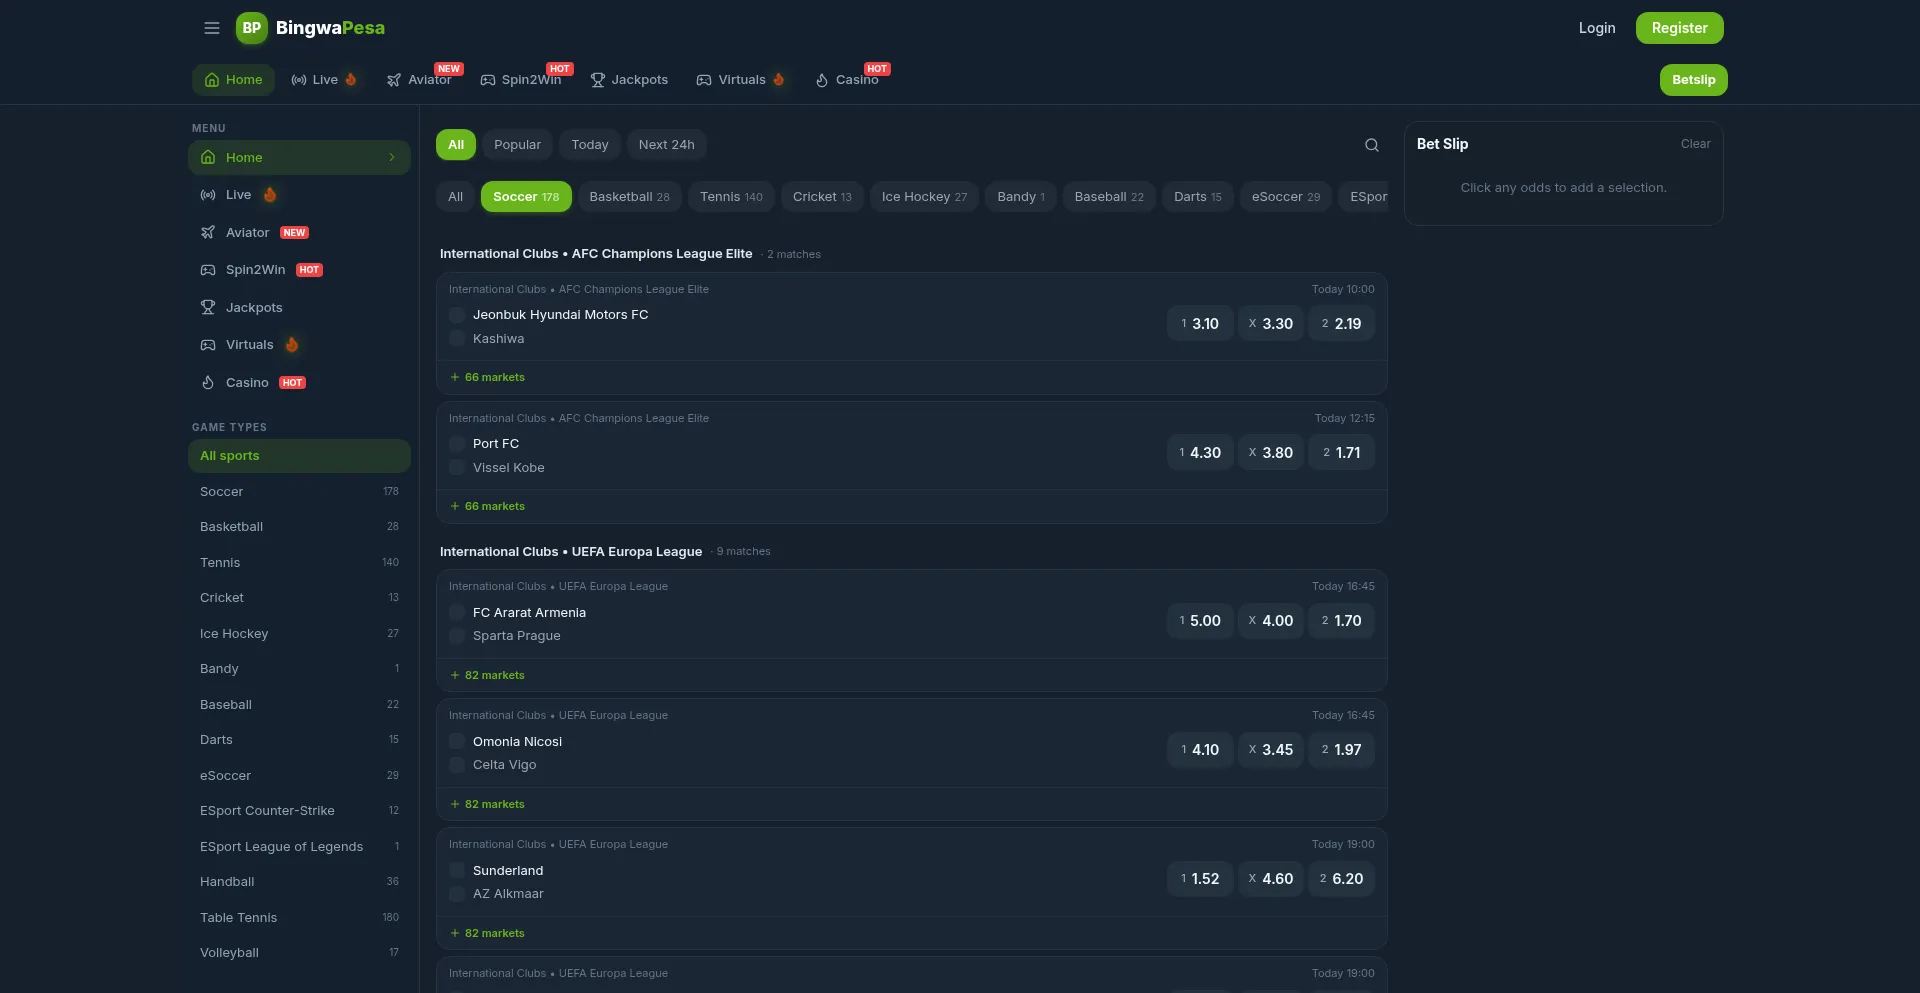
Task: Open the hamburger menu icon
Action: [212, 28]
